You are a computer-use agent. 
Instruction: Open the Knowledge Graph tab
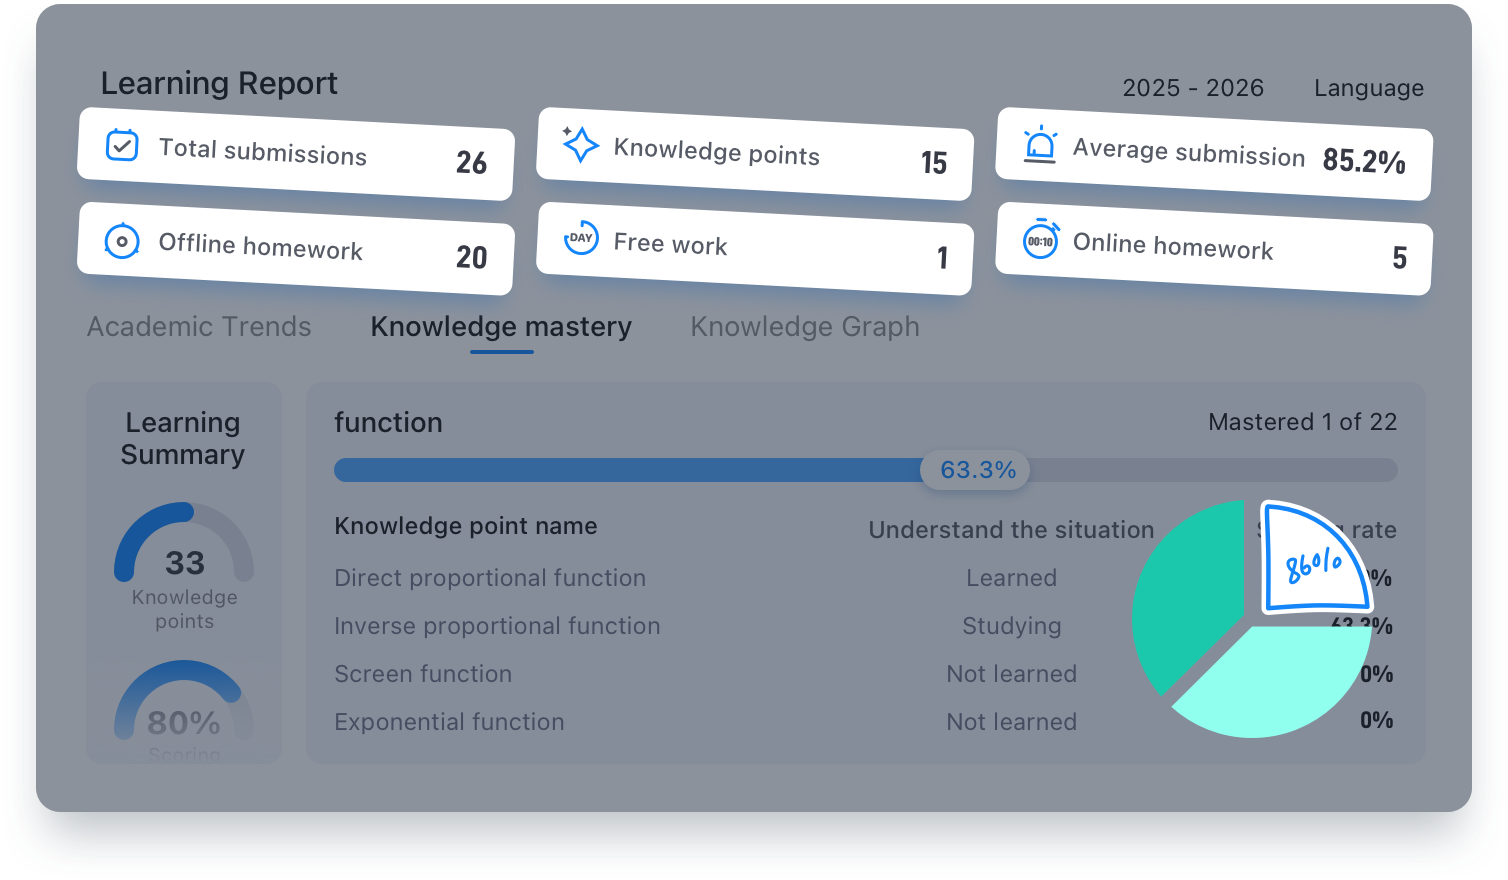[x=804, y=327]
